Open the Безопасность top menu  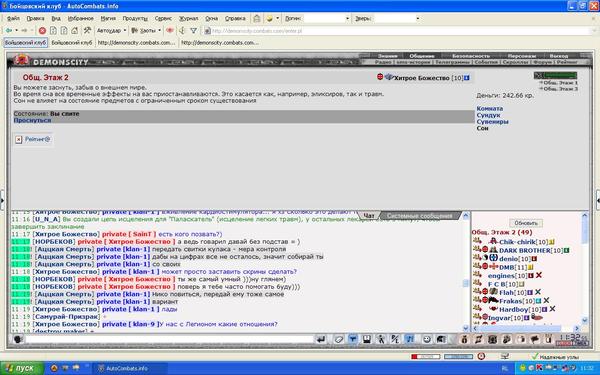(x=470, y=56)
